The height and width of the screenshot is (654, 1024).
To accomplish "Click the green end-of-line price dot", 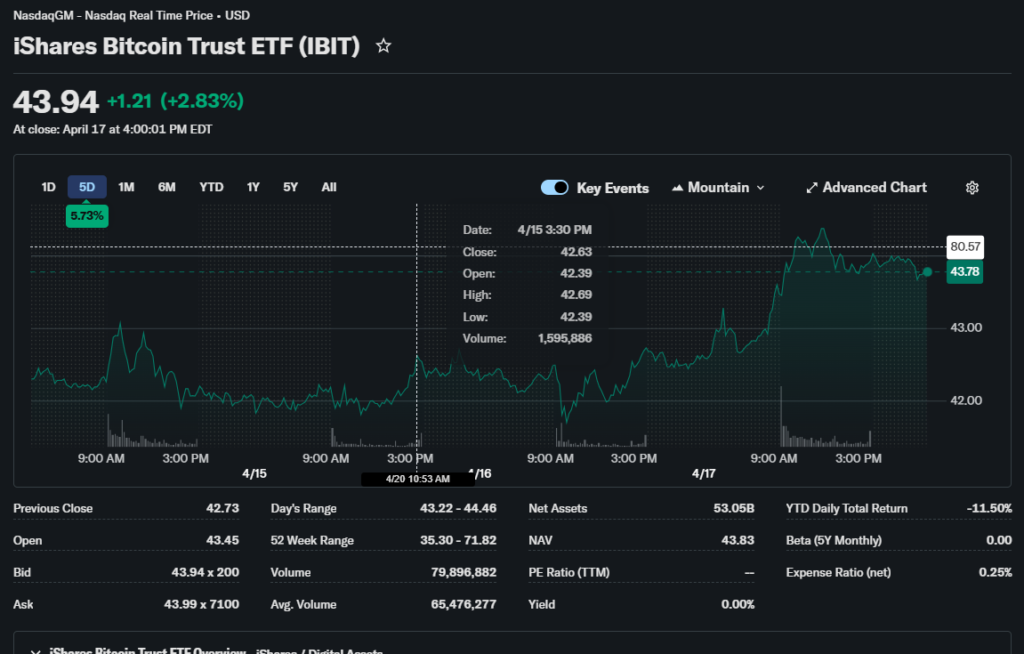I will tap(927, 272).
